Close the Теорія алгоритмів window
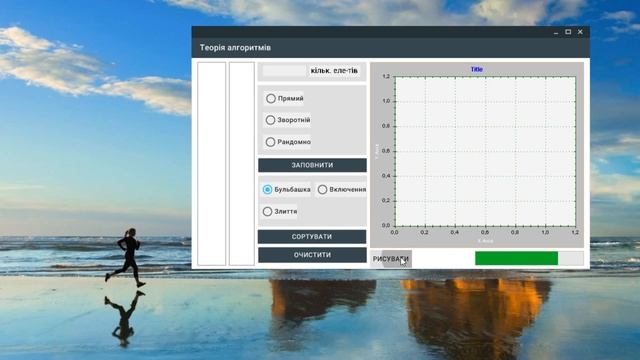Image resolution: width=640 pixels, height=360 pixels. (x=580, y=32)
